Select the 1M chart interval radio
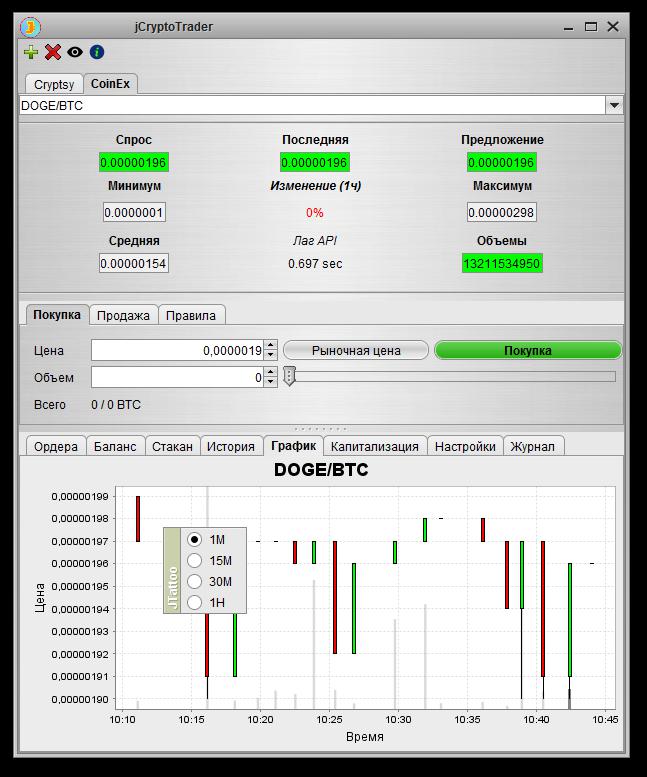The width and height of the screenshot is (647, 777). click(x=194, y=539)
